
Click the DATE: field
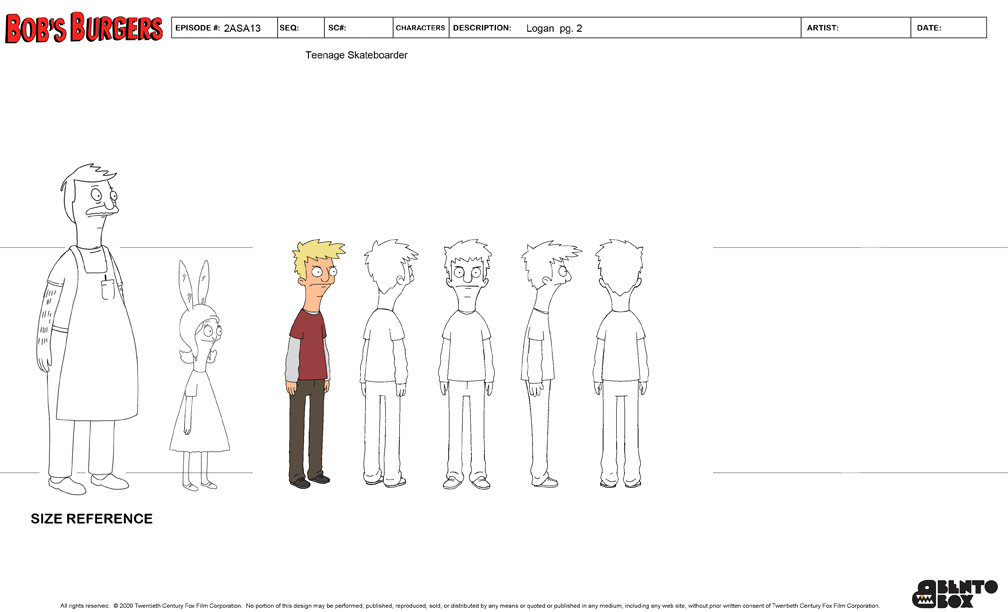click(948, 28)
